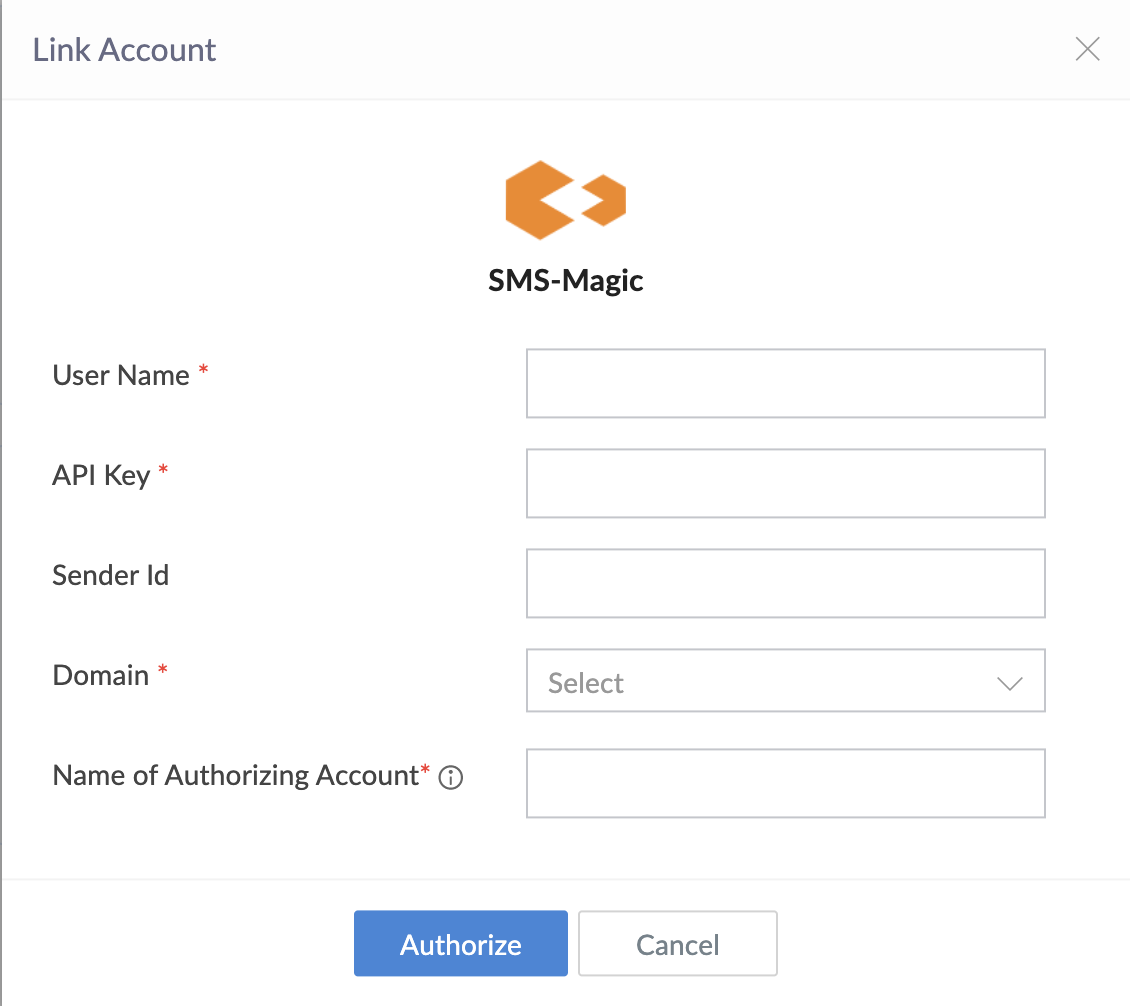Click the Link Account dialog title
The width and height of the screenshot is (1130, 1006).
tap(125, 49)
